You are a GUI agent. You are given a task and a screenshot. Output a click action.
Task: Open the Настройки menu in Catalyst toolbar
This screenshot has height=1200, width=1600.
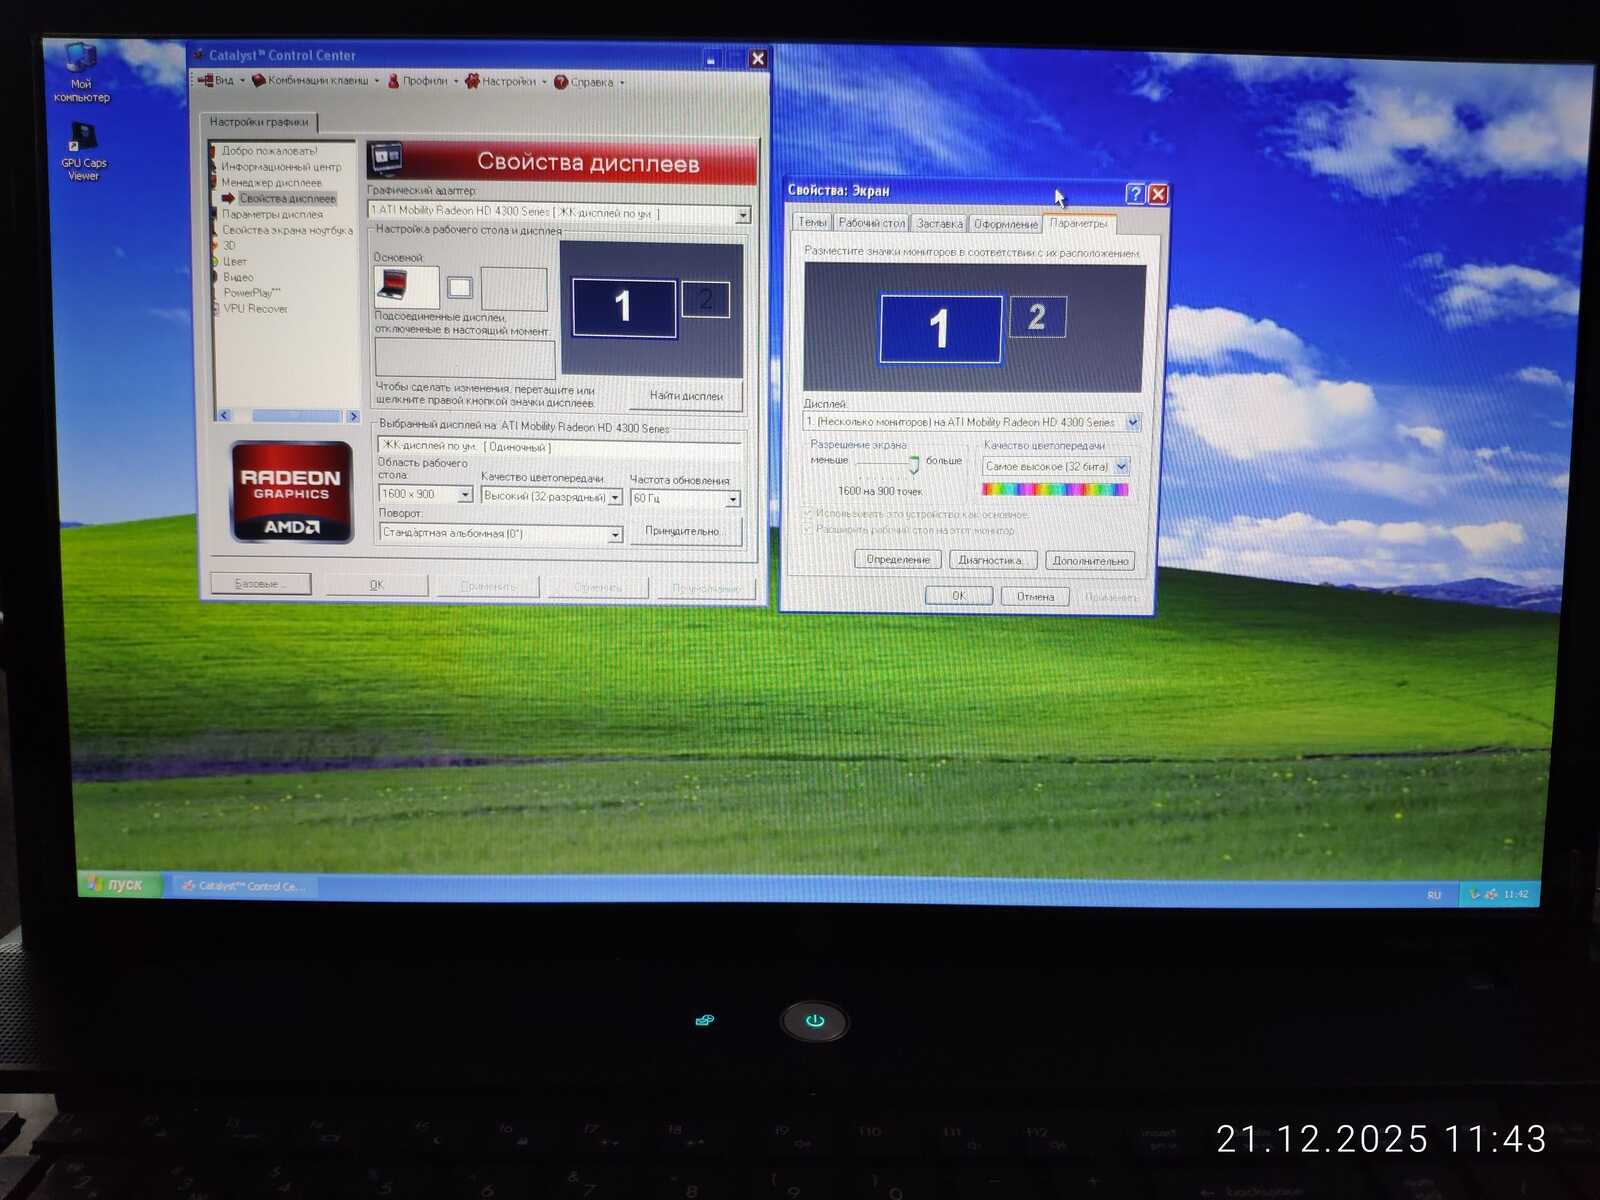pos(506,81)
